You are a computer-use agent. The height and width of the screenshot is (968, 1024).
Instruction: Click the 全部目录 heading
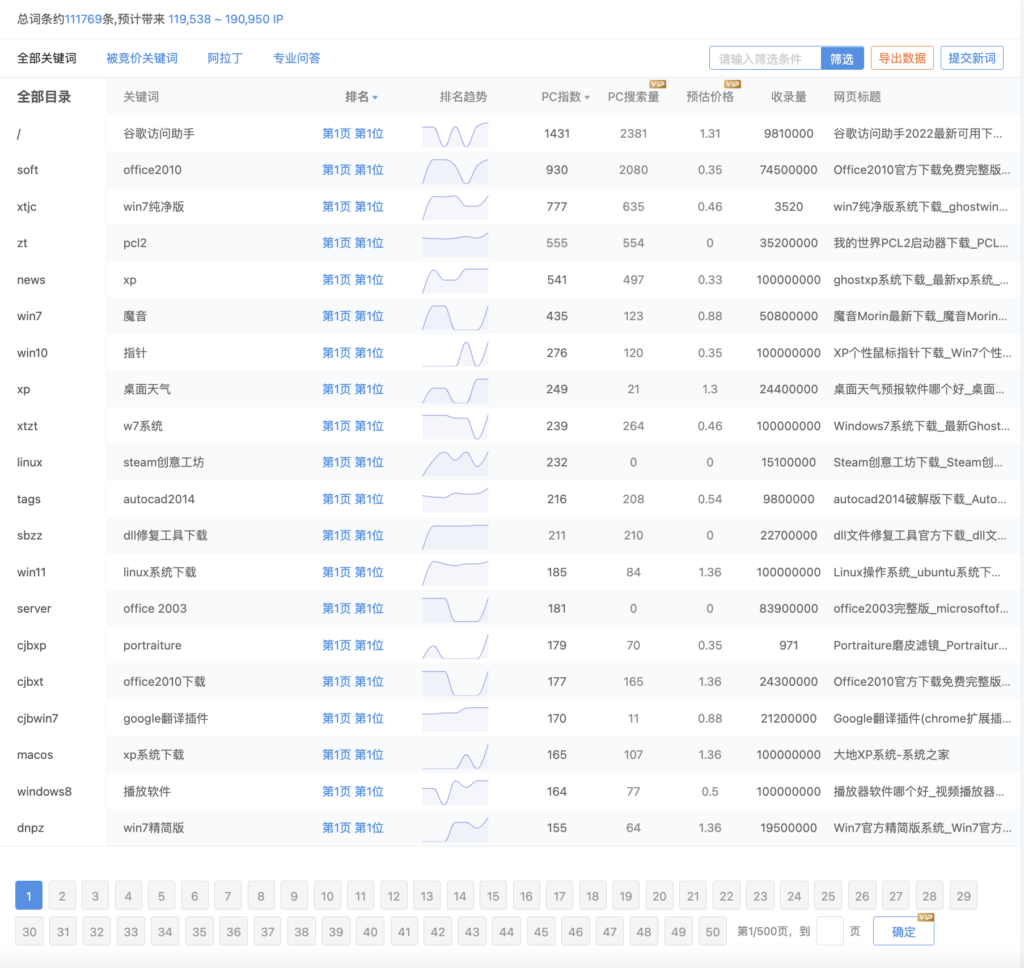44,97
